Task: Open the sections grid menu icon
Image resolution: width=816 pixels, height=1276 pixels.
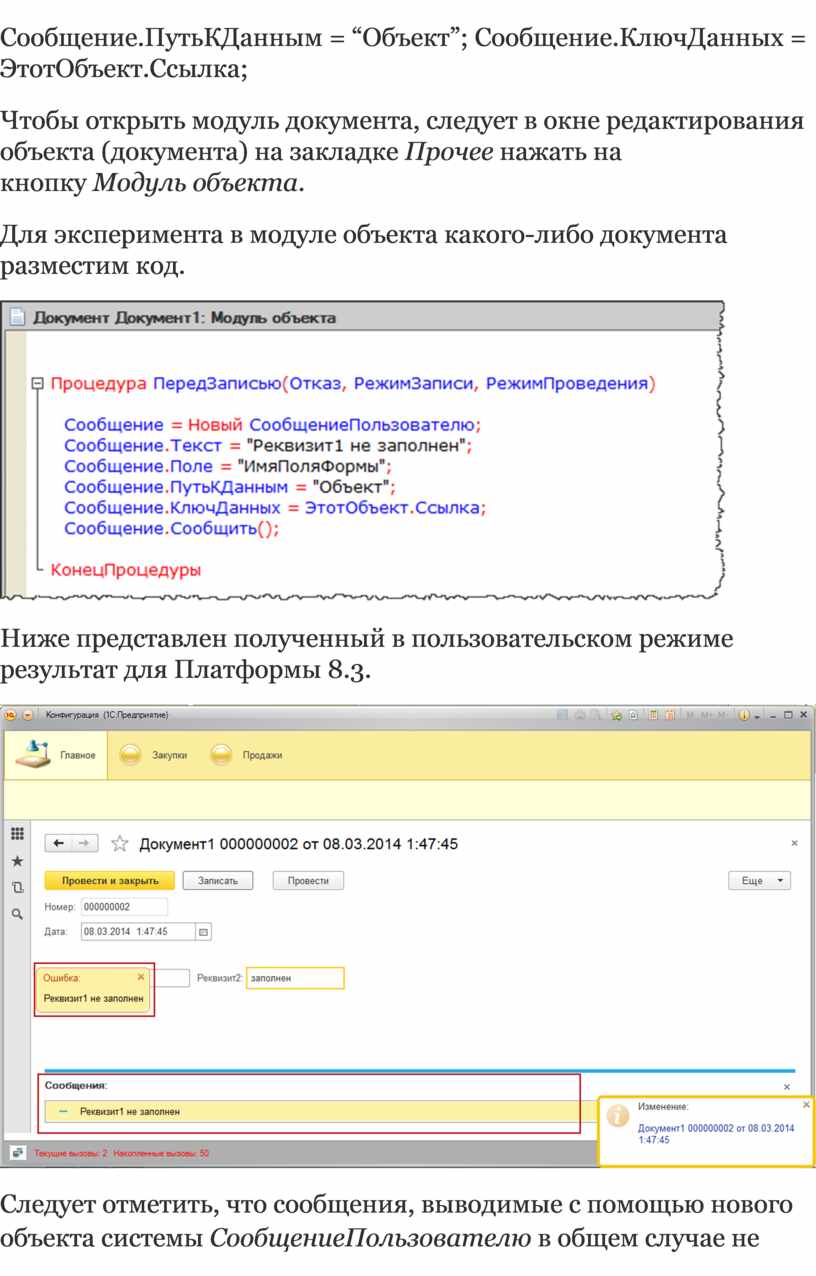Action: (17, 834)
